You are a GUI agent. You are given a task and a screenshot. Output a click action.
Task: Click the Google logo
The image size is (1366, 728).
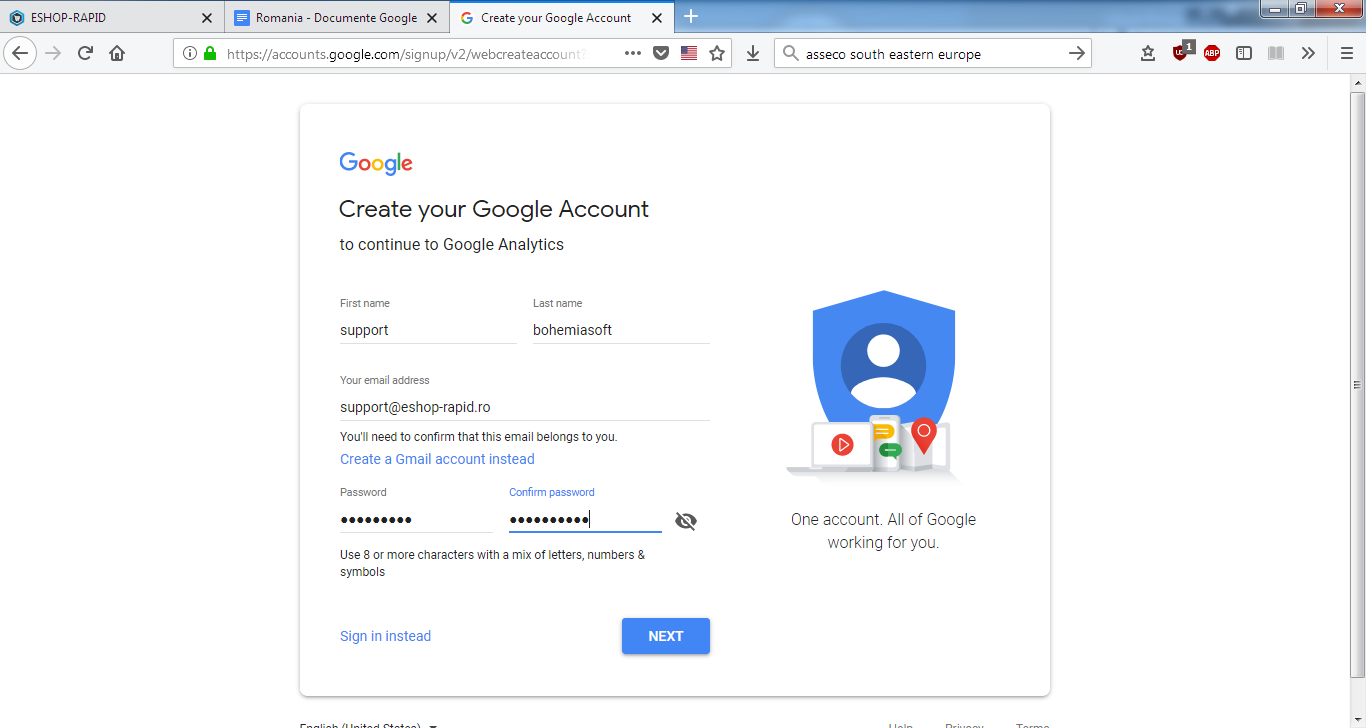tap(376, 163)
